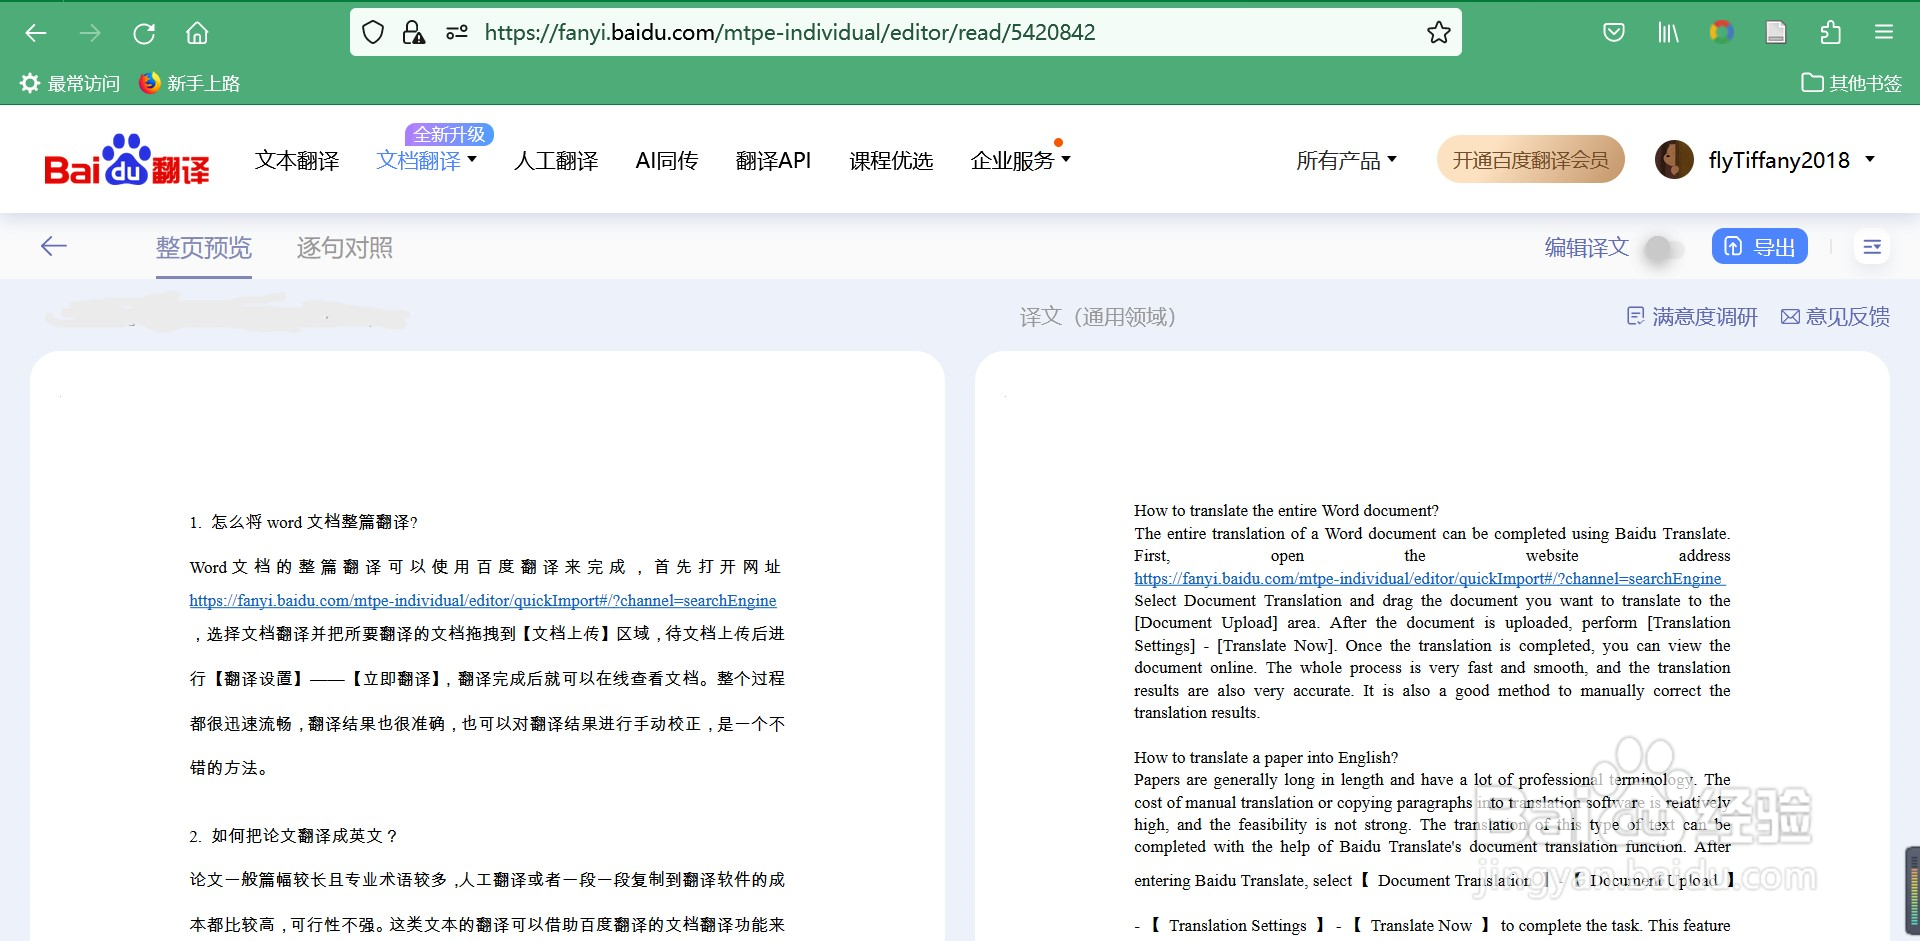The image size is (1920, 941).
Task: Click the page vertical scrollbar
Action: point(1912,890)
